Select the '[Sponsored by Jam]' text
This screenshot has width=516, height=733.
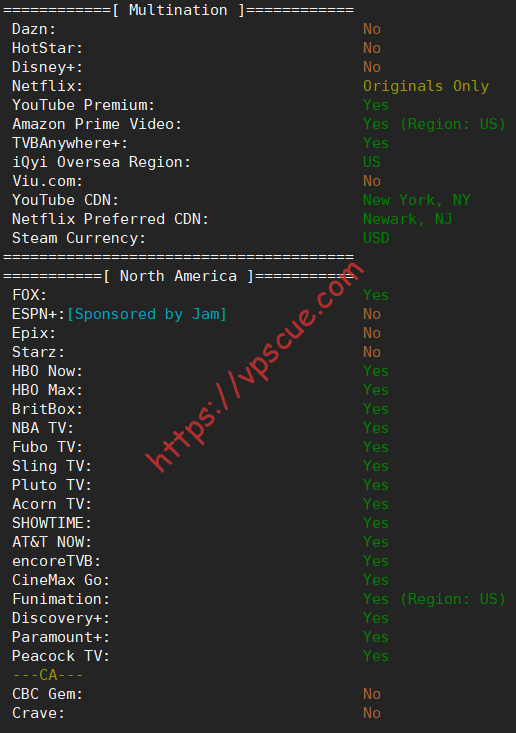(x=147, y=314)
